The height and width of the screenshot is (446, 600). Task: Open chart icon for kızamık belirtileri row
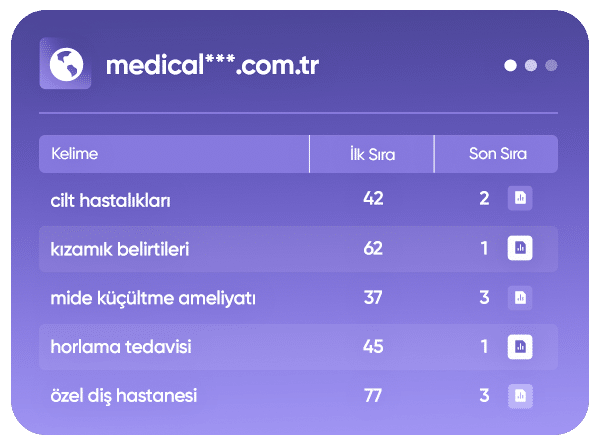click(x=519, y=248)
